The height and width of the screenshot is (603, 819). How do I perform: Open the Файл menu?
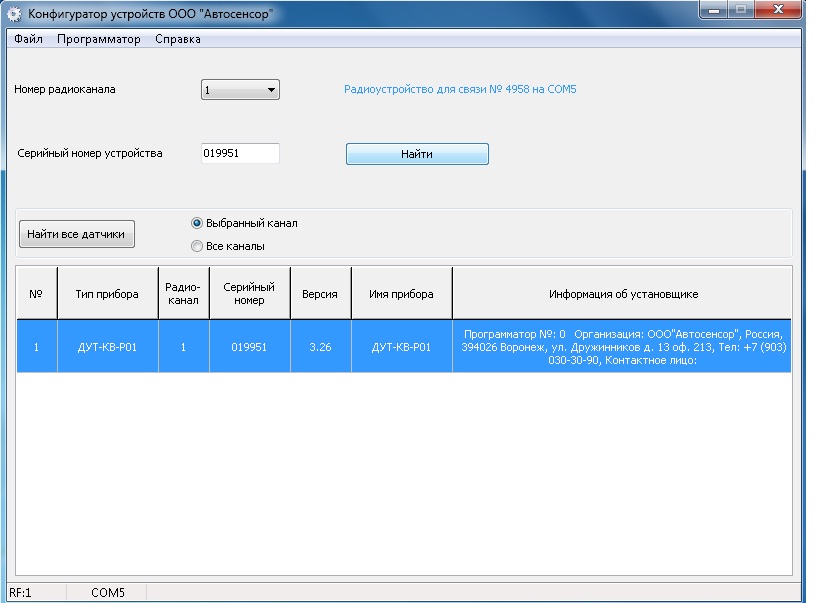[28, 39]
